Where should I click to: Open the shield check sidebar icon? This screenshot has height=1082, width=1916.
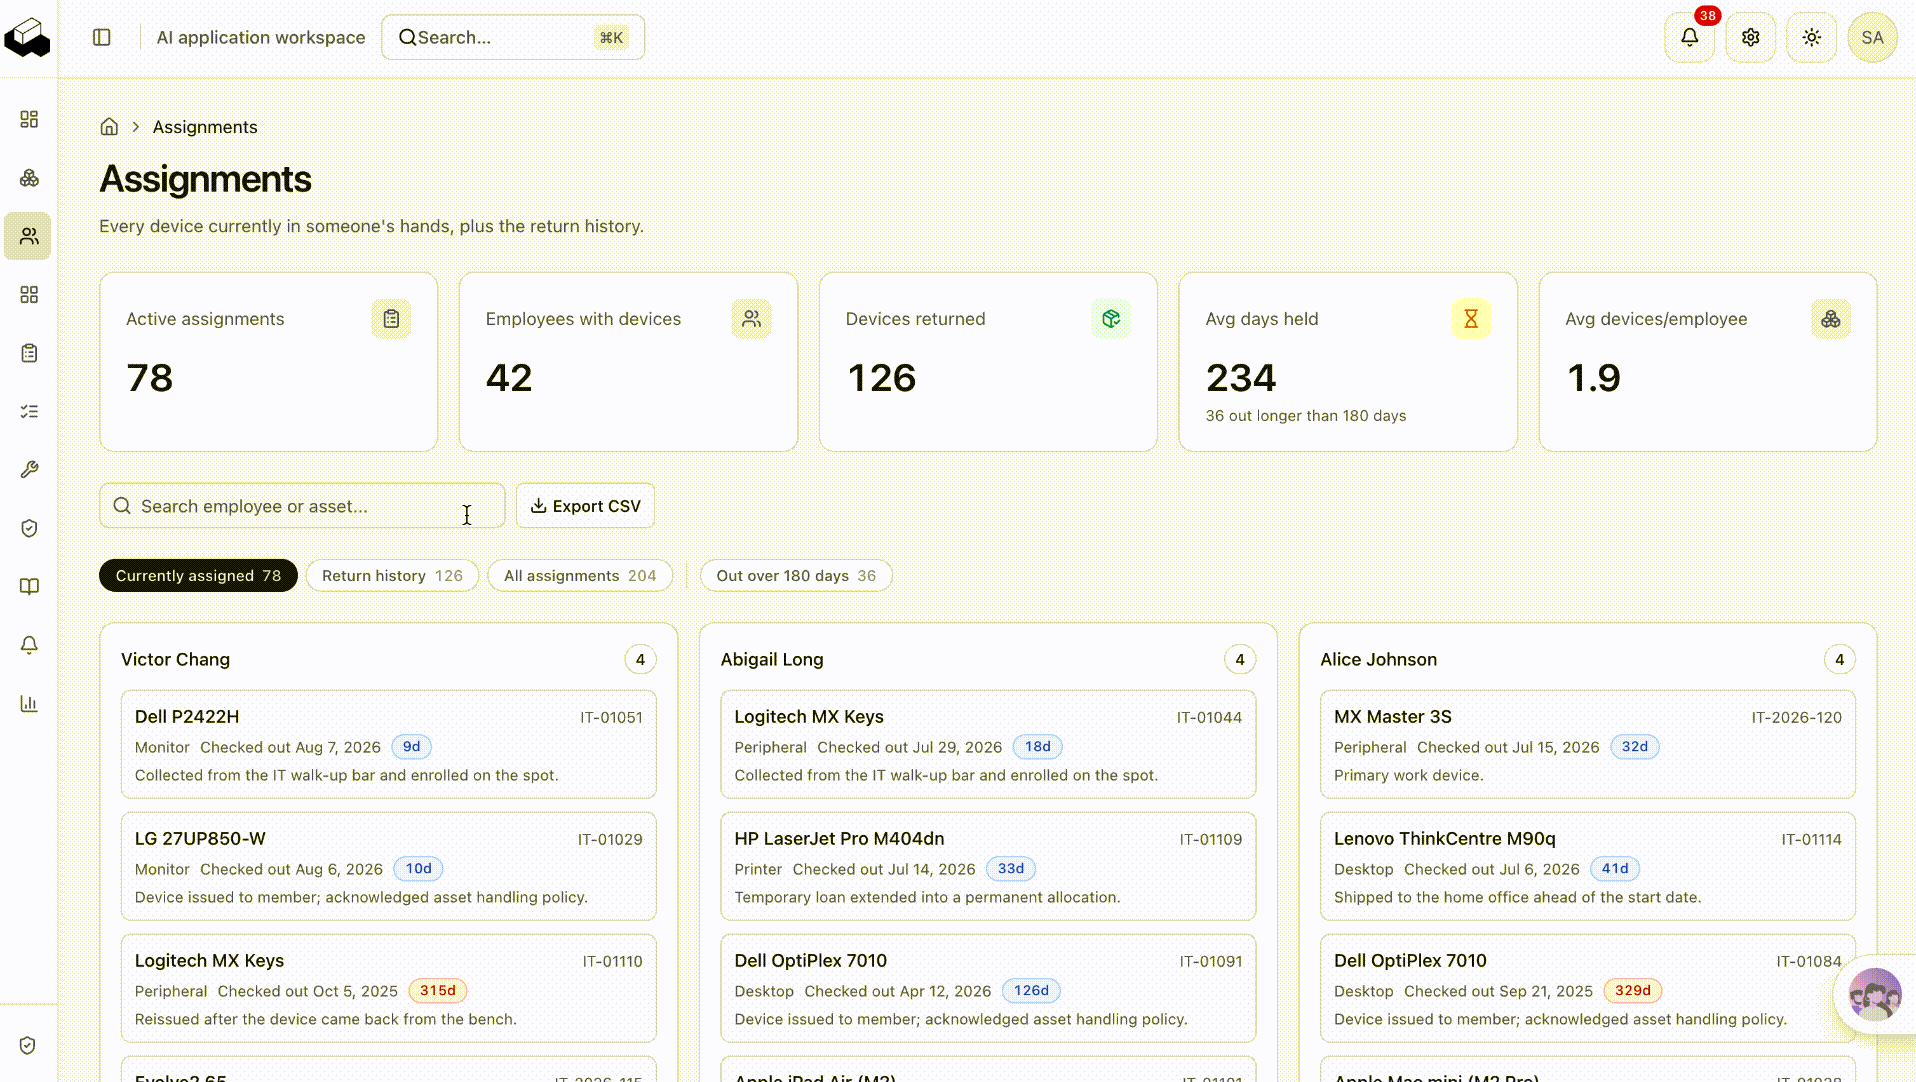[x=29, y=528]
